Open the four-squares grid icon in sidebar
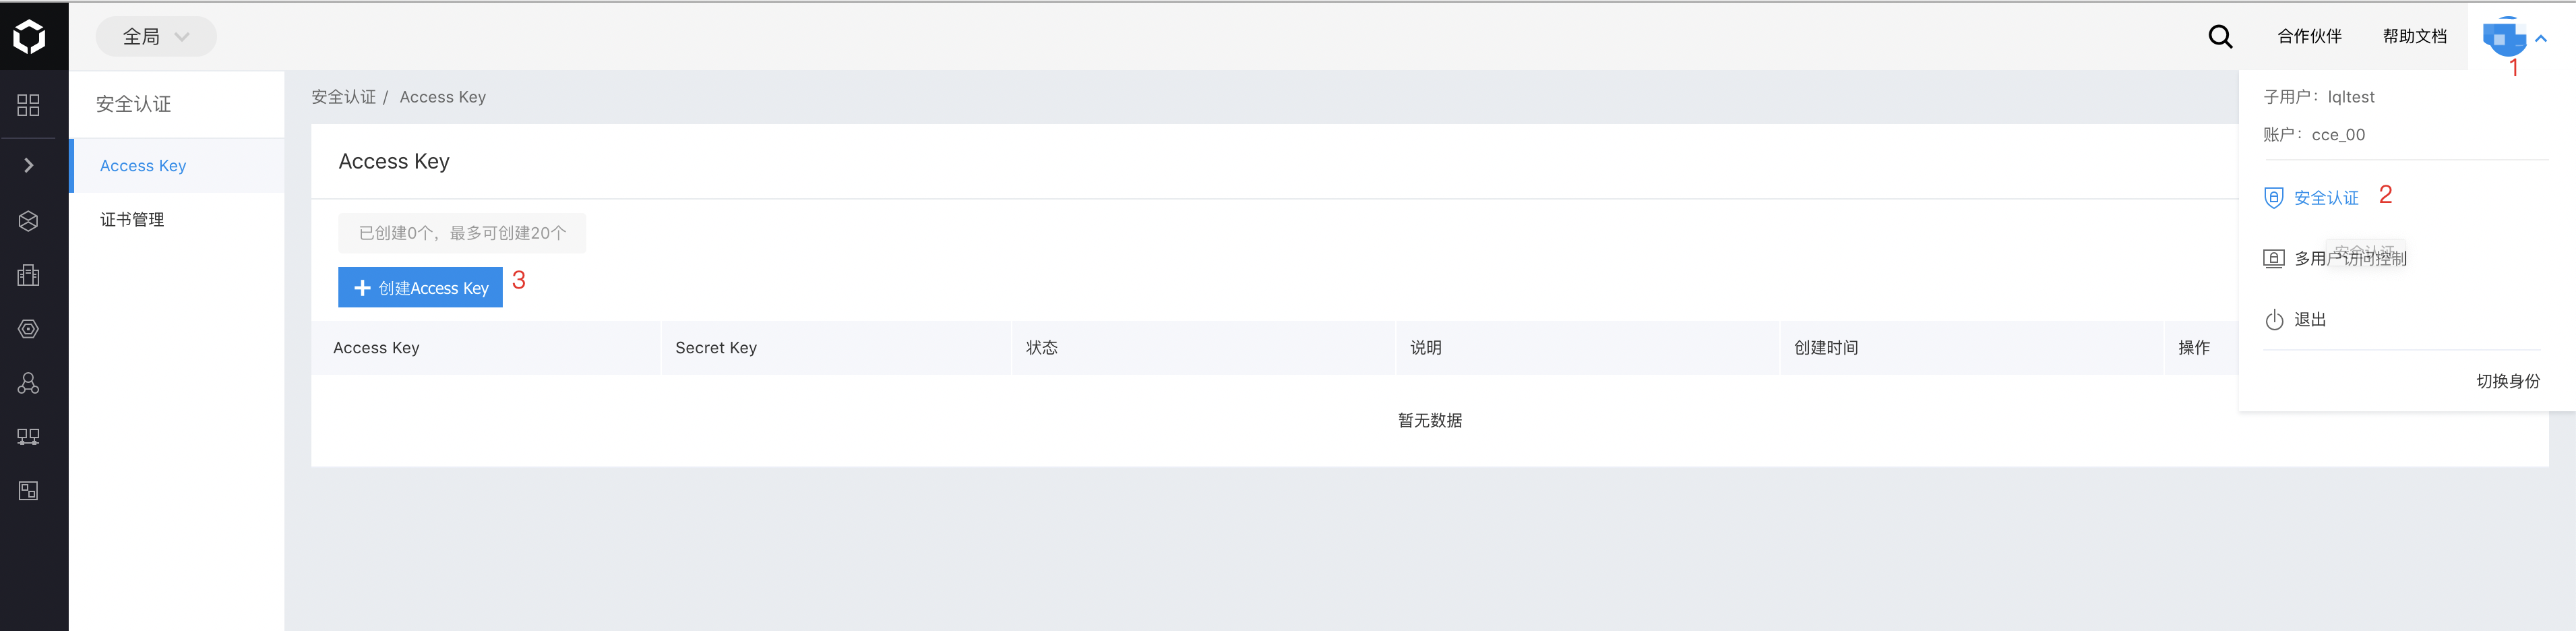The height and width of the screenshot is (631, 2576). pos(28,105)
